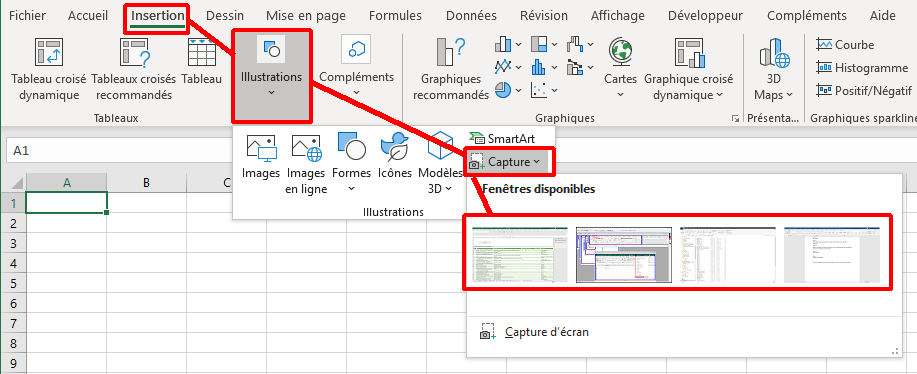Click the Cartes globe icon
917x374 pixels.
click(x=620, y=51)
